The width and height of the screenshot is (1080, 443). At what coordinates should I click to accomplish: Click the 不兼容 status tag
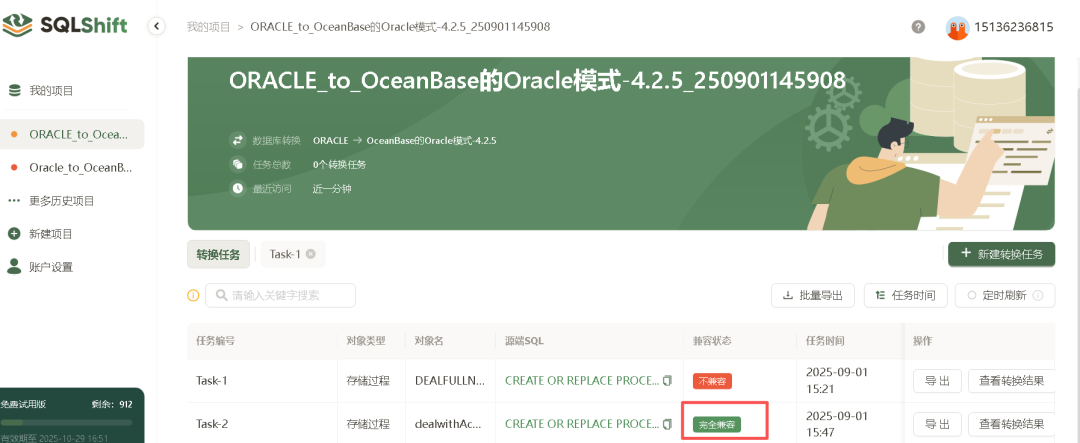712,380
